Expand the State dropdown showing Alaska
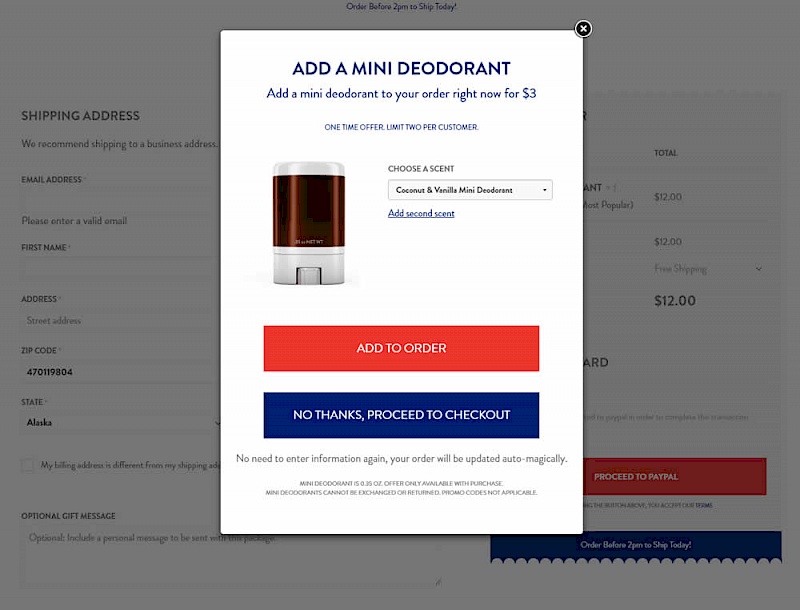This screenshot has width=800, height=610. (121, 422)
